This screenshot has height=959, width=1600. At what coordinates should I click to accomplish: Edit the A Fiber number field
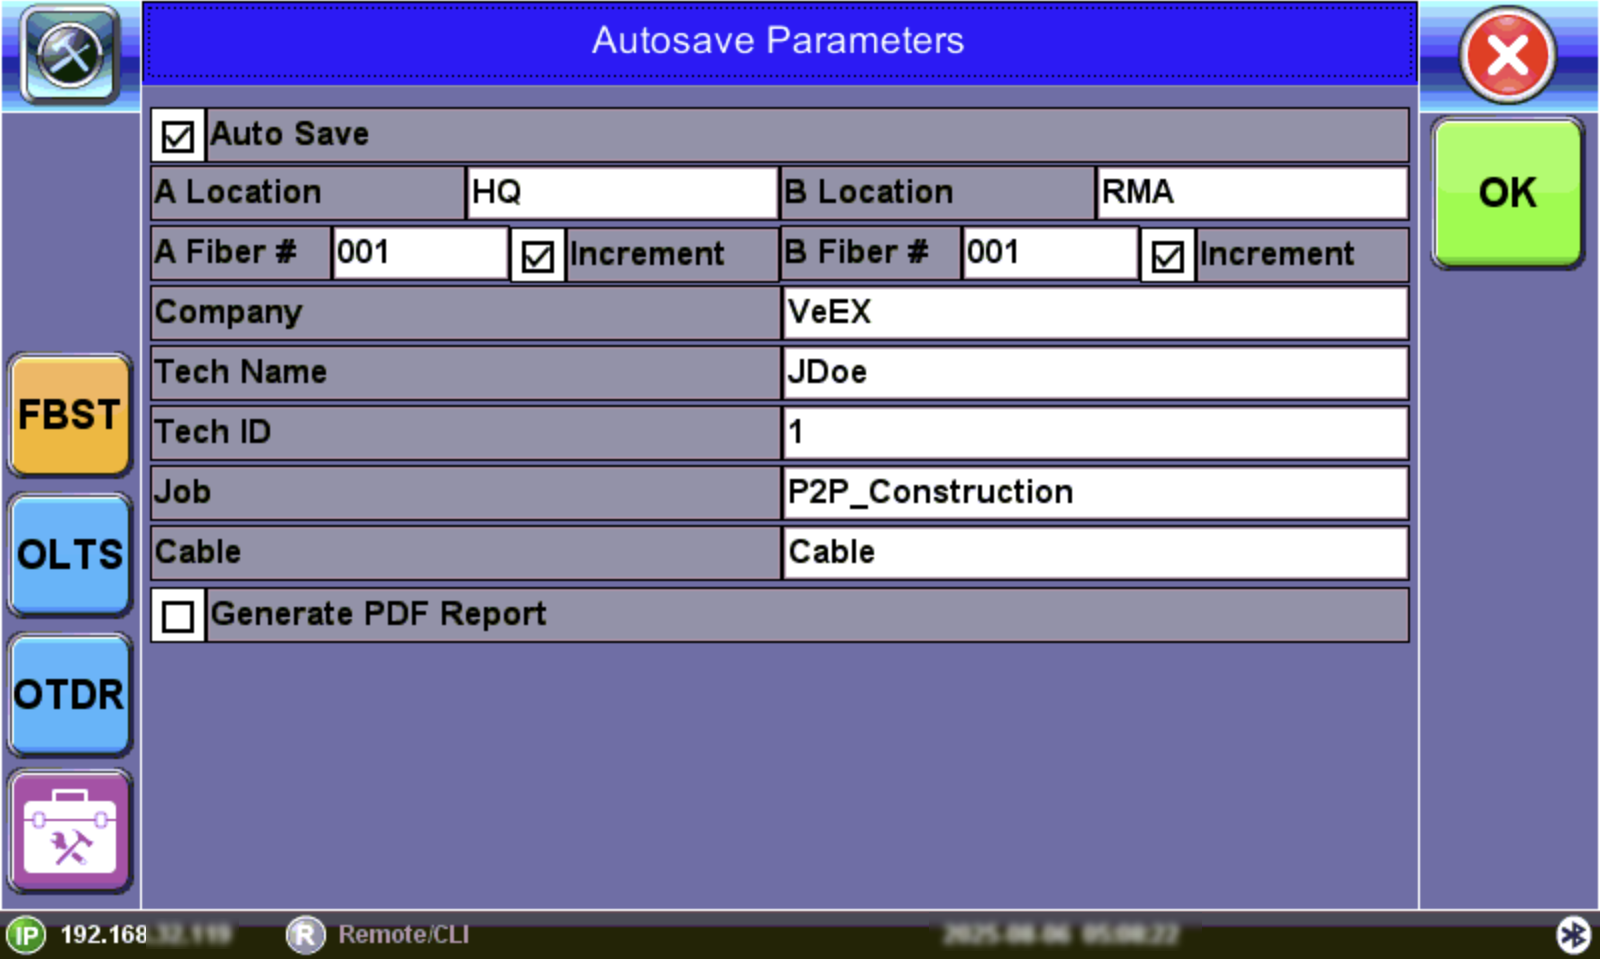click(x=419, y=252)
